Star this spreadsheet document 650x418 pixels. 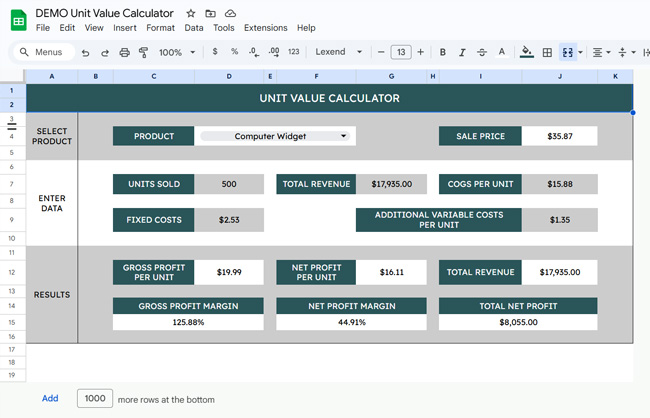point(191,13)
